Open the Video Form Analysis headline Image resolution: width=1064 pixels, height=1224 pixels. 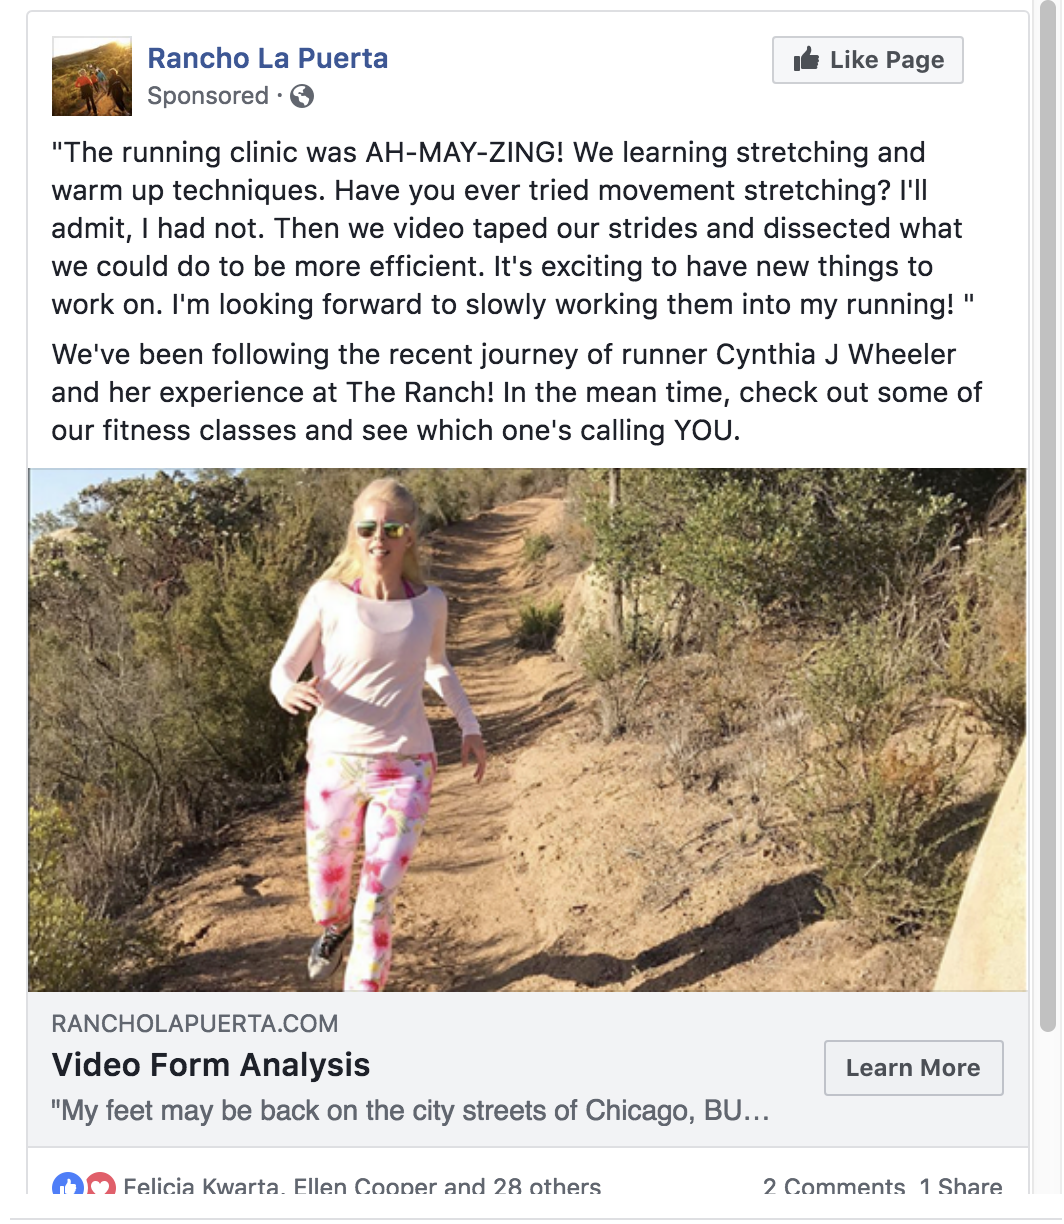click(211, 1065)
